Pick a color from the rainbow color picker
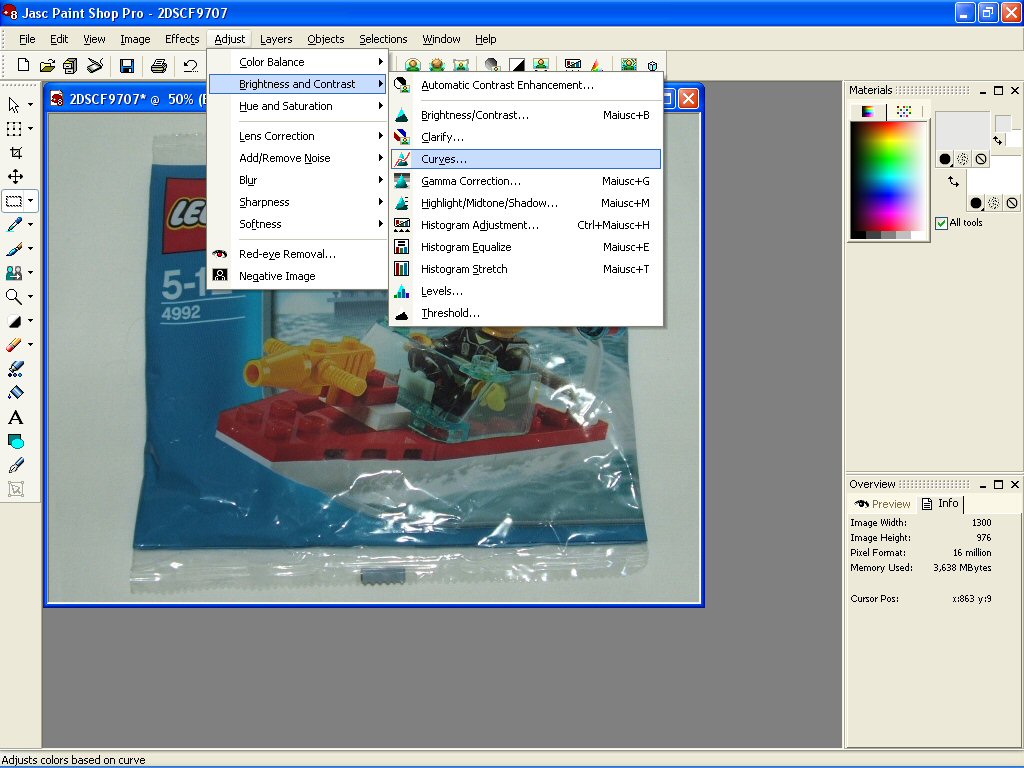 [x=888, y=175]
